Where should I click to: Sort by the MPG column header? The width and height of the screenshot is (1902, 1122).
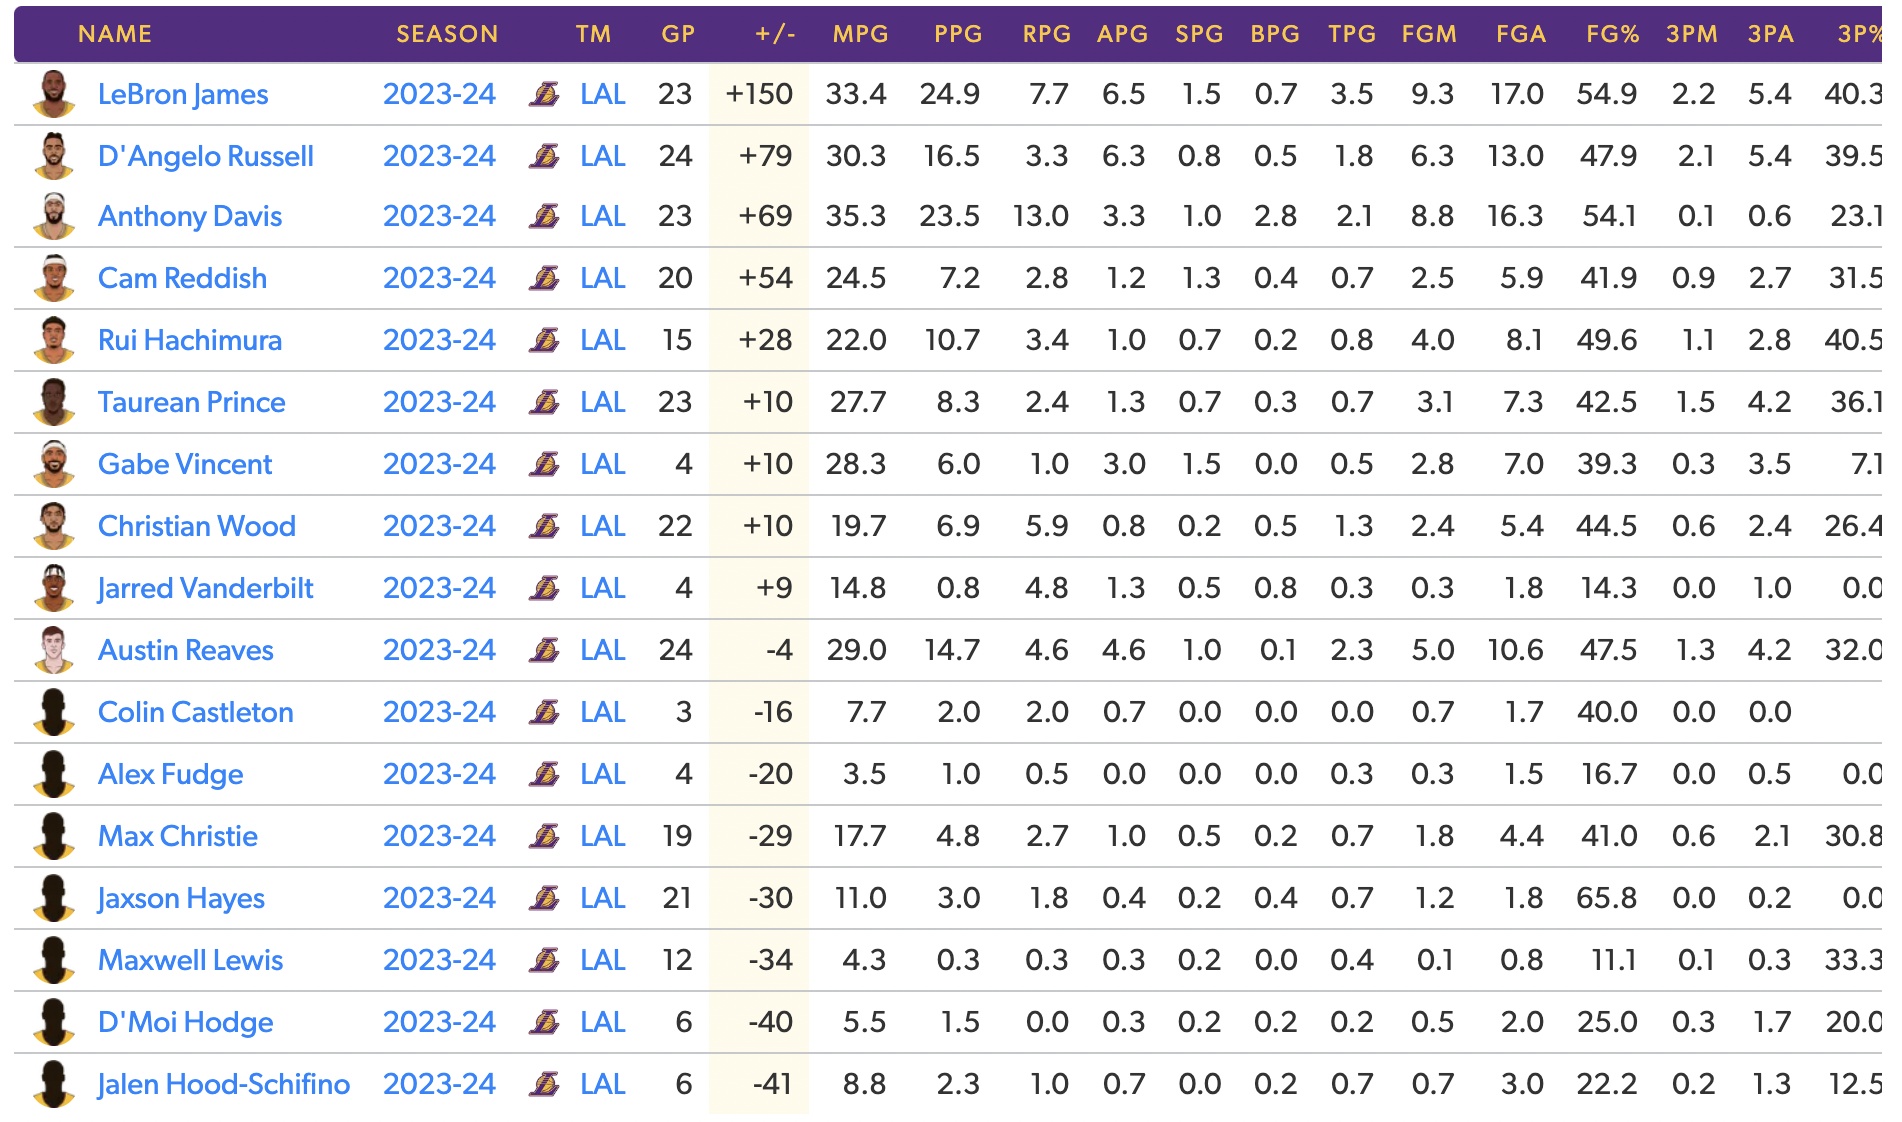pos(861,34)
